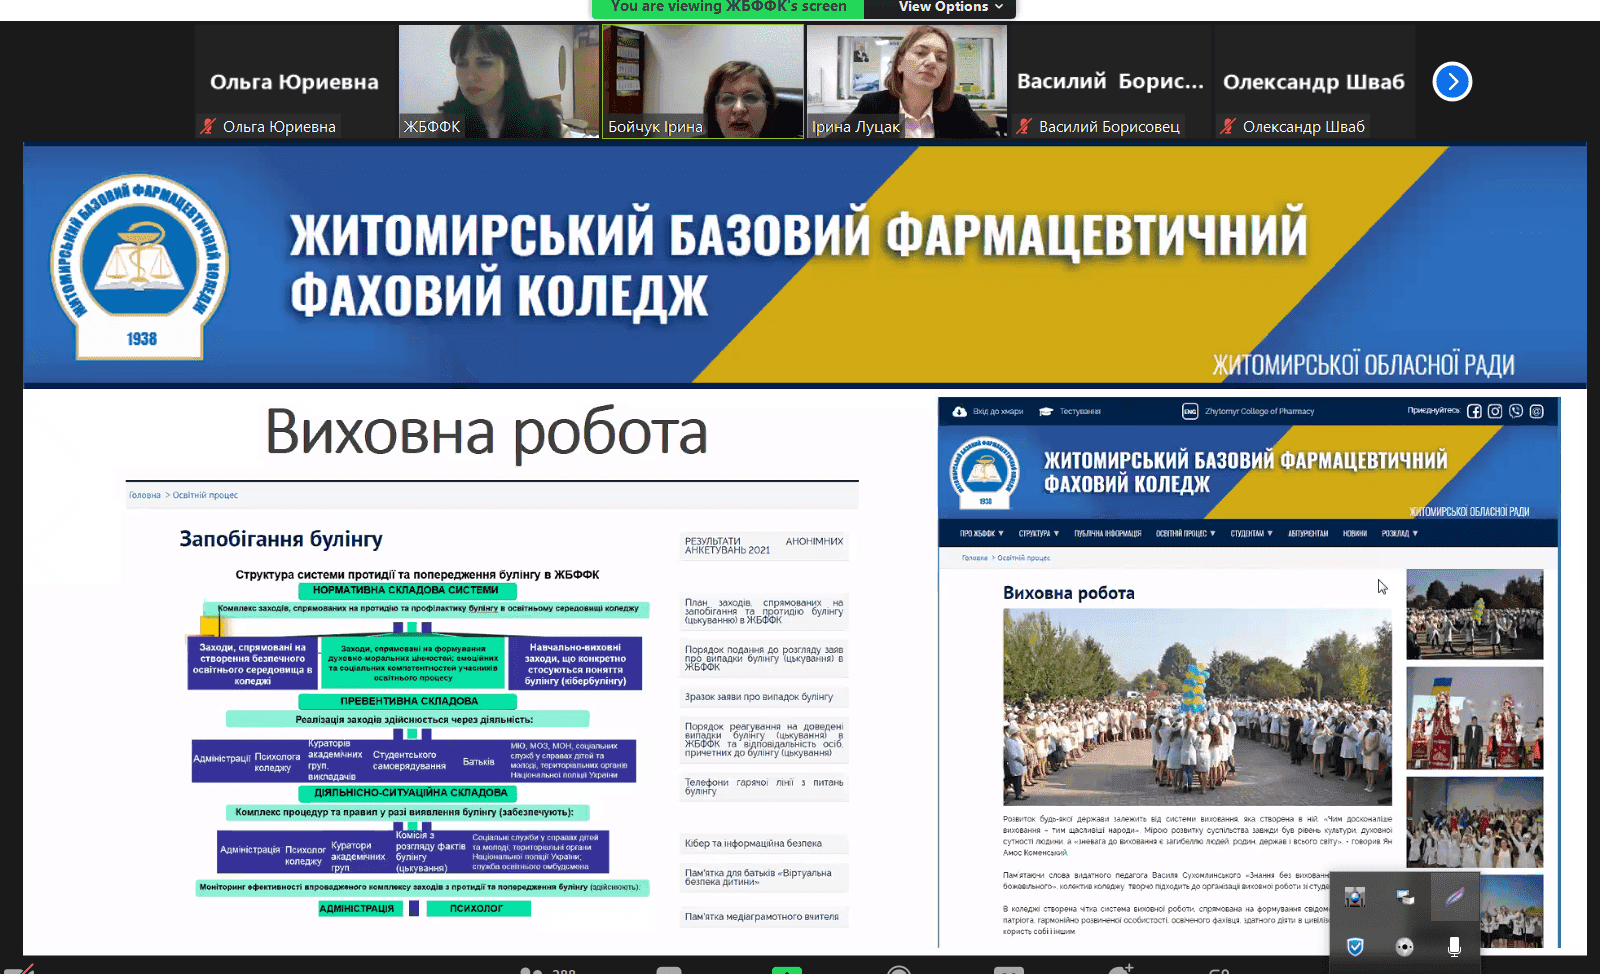The width and height of the screenshot is (1600, 974).
Task: Click the college logo in small site header
Action: [x=985, y=474]
